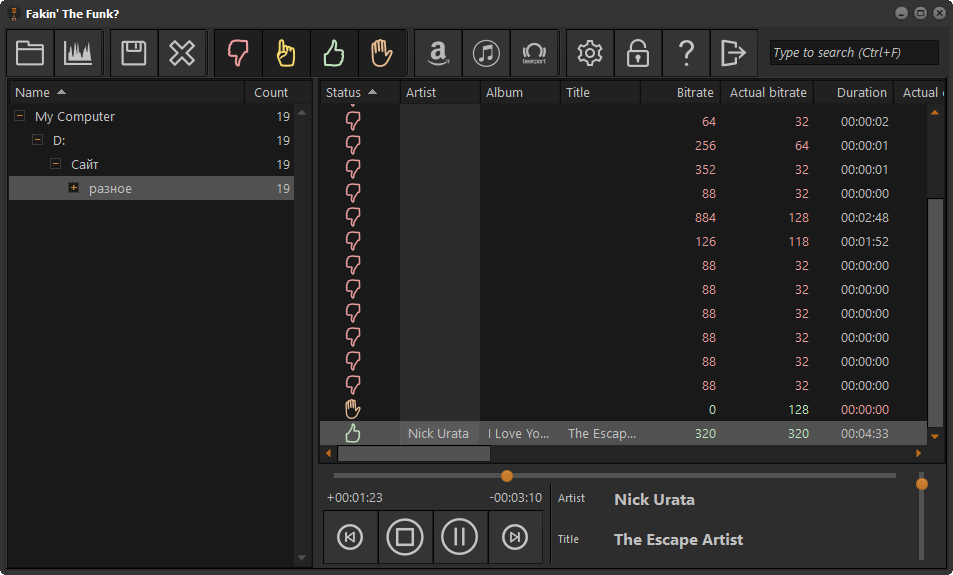Click thumbs-down icon of bitrate 126 row
The width and height of the screenshot is (953, 575).
click(x=353, y=241)
